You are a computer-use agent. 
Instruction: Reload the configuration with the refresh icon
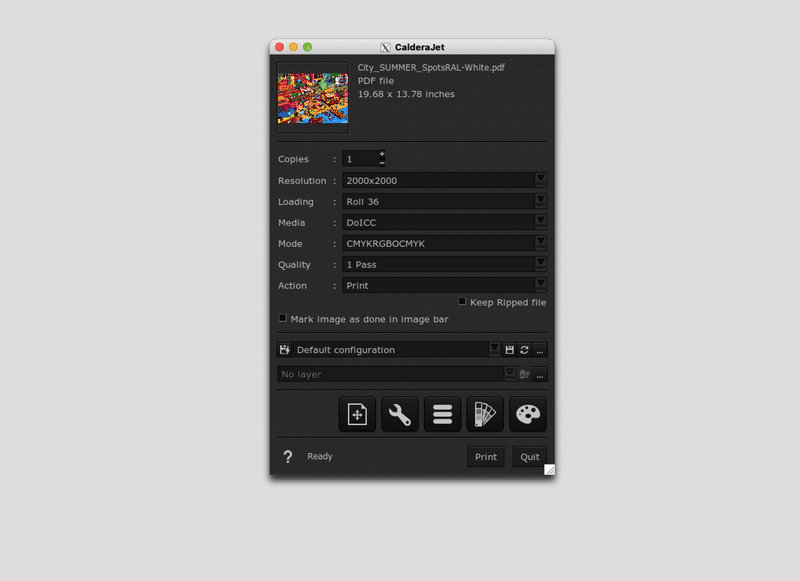pos(525,350)
